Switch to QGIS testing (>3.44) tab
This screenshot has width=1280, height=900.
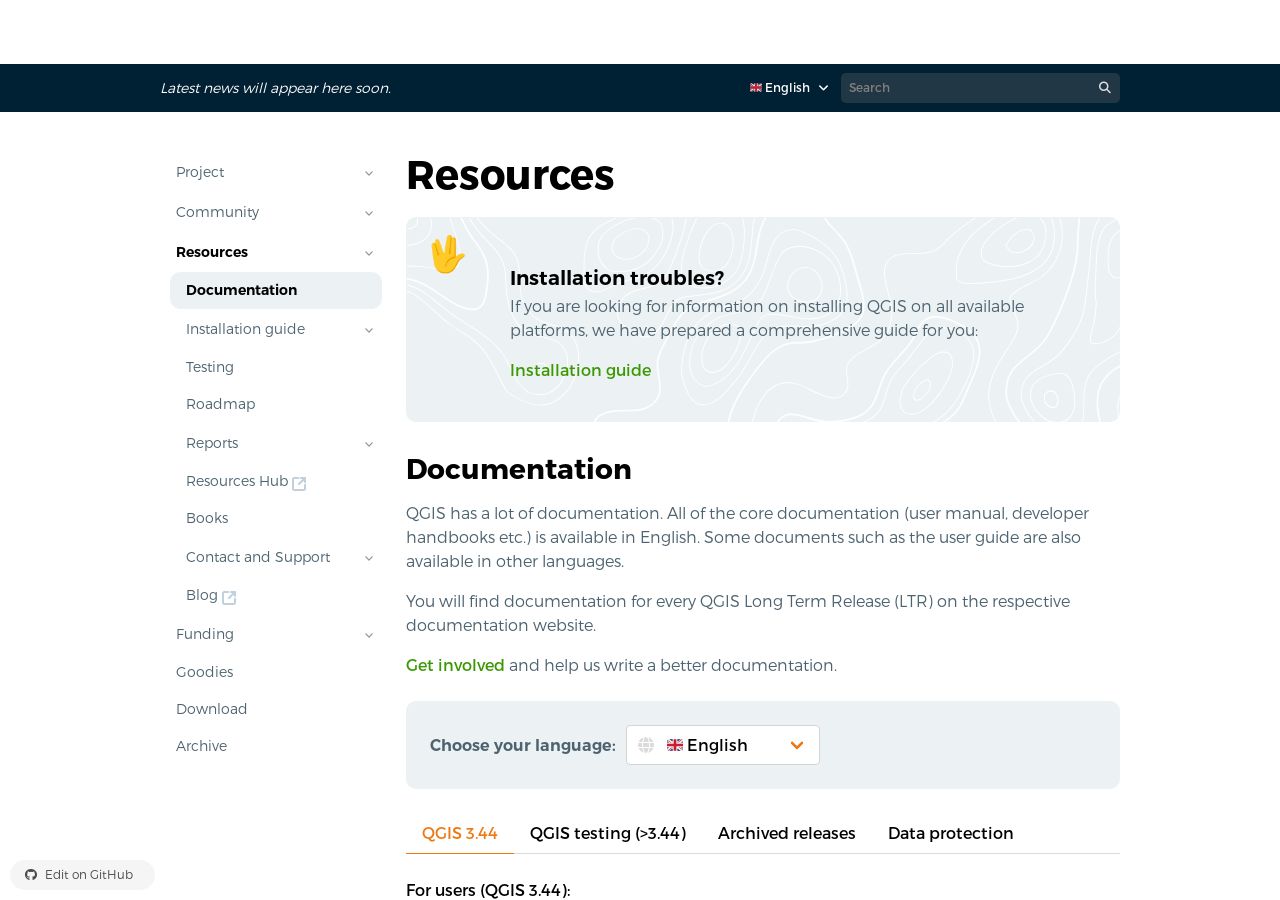click(608, 833)
